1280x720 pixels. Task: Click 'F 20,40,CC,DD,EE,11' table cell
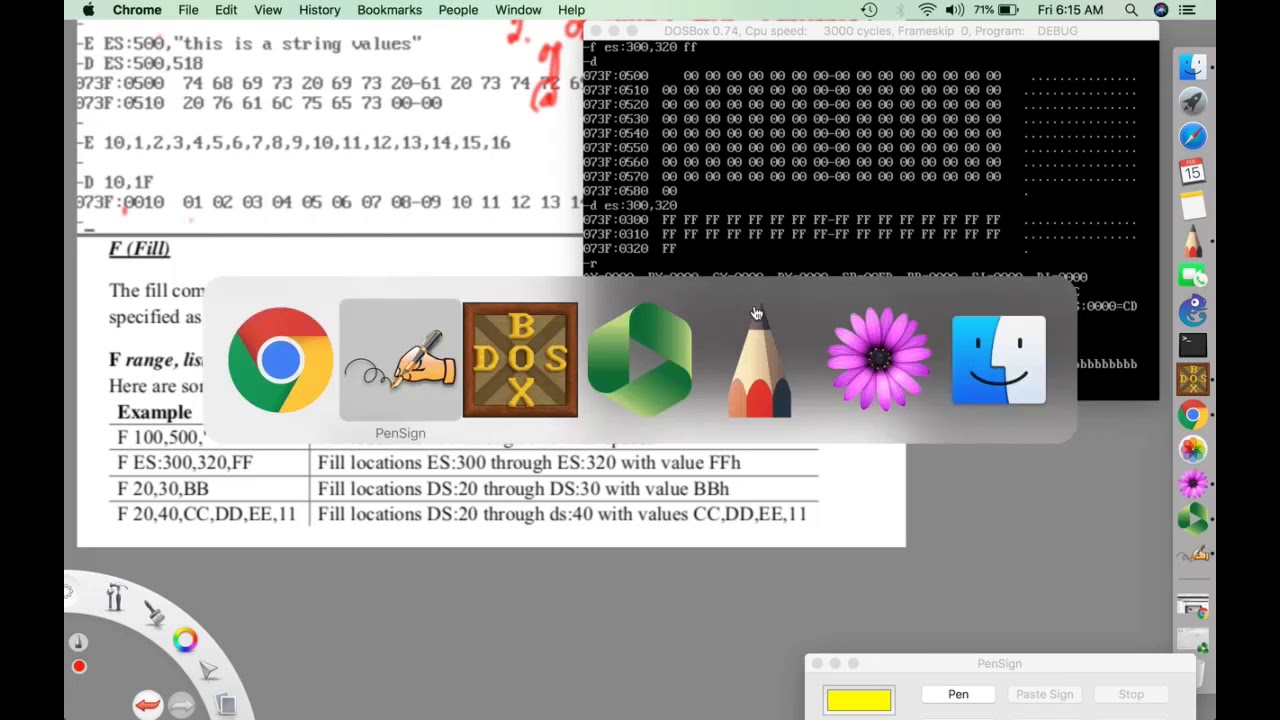tap(207, 514)
